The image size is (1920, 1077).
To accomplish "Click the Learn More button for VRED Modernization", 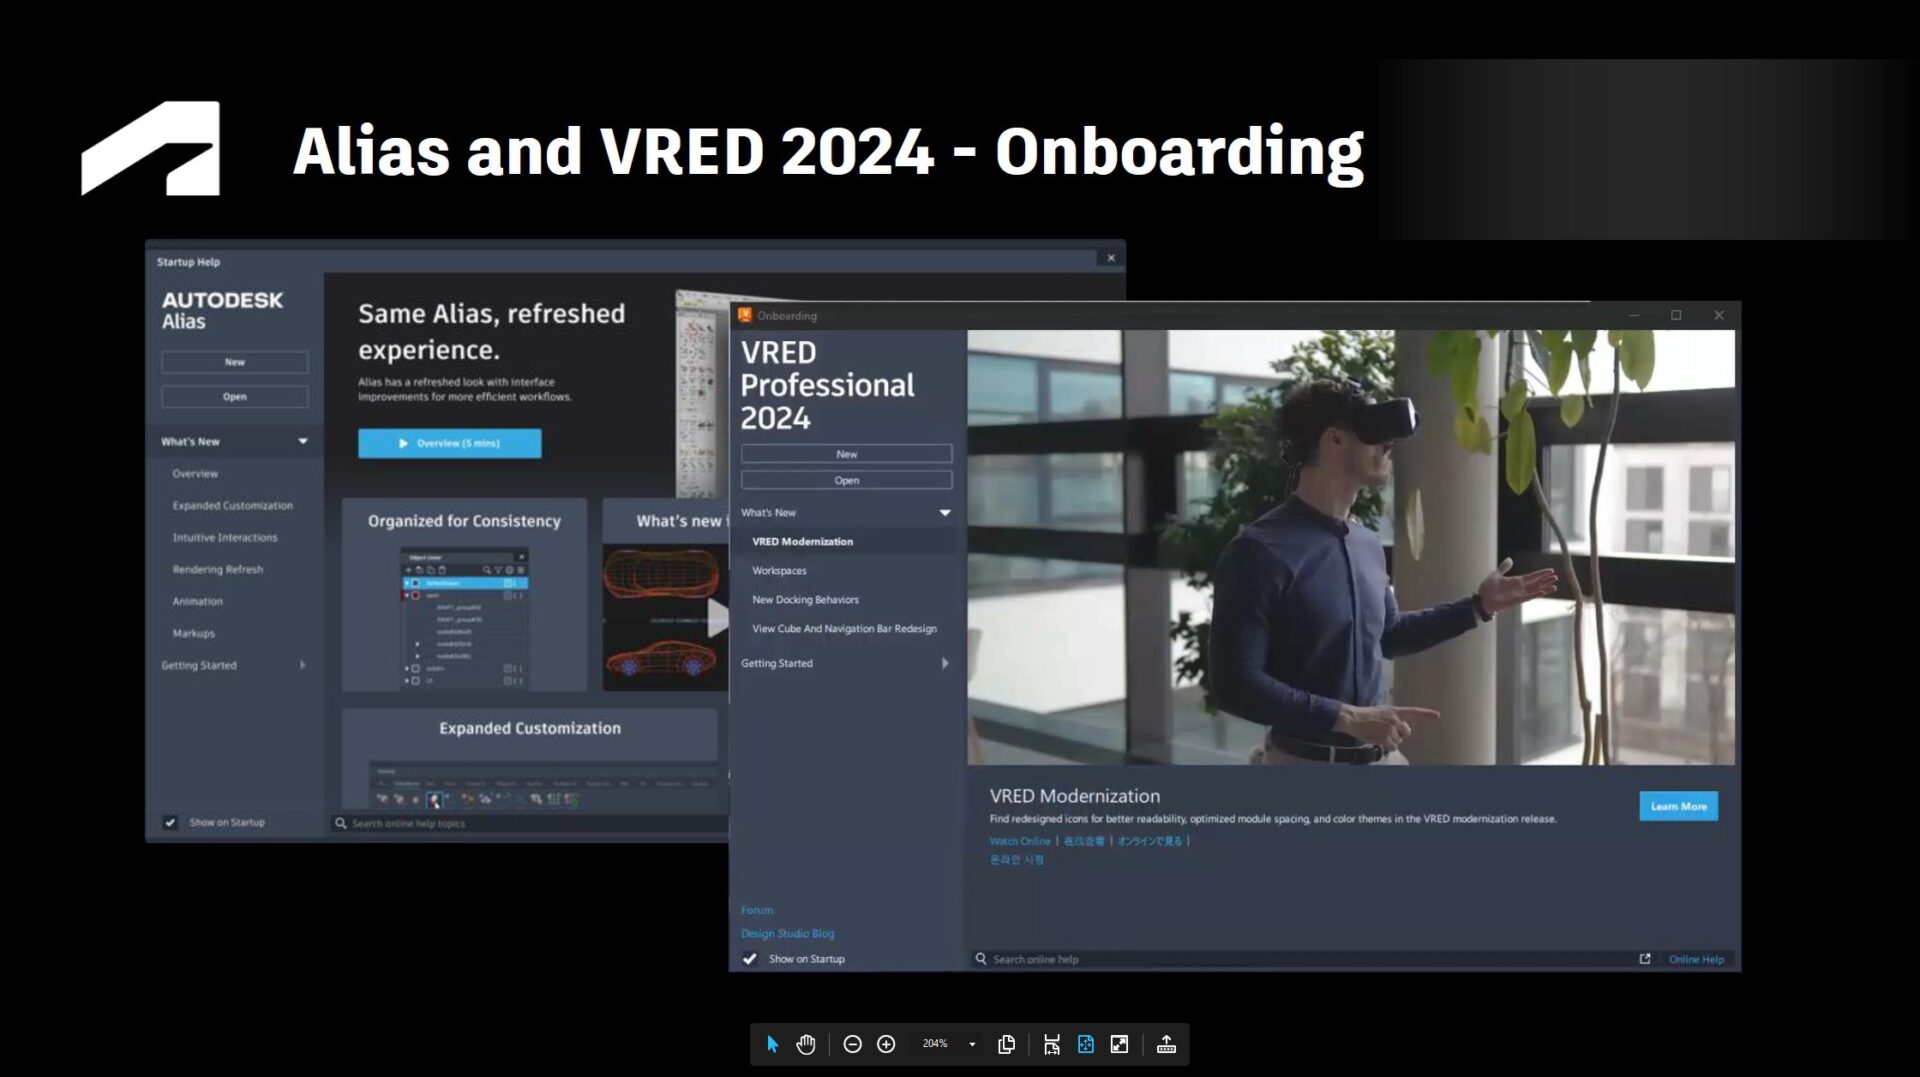I will pyautogui.click(x=1678, y=806).
